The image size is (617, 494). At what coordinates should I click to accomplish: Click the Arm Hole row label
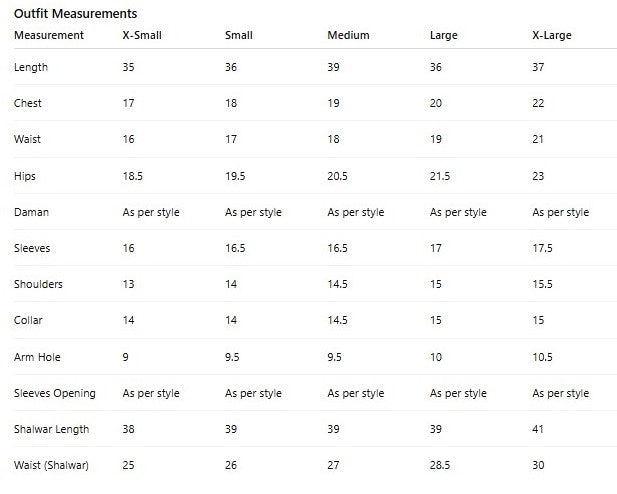click(35, 357)
